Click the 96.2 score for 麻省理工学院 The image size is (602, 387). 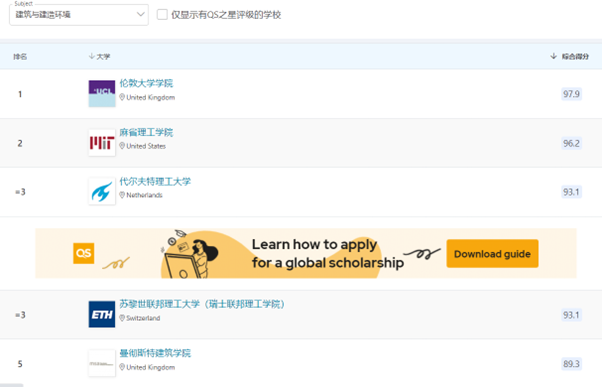[x=571, y=143]
